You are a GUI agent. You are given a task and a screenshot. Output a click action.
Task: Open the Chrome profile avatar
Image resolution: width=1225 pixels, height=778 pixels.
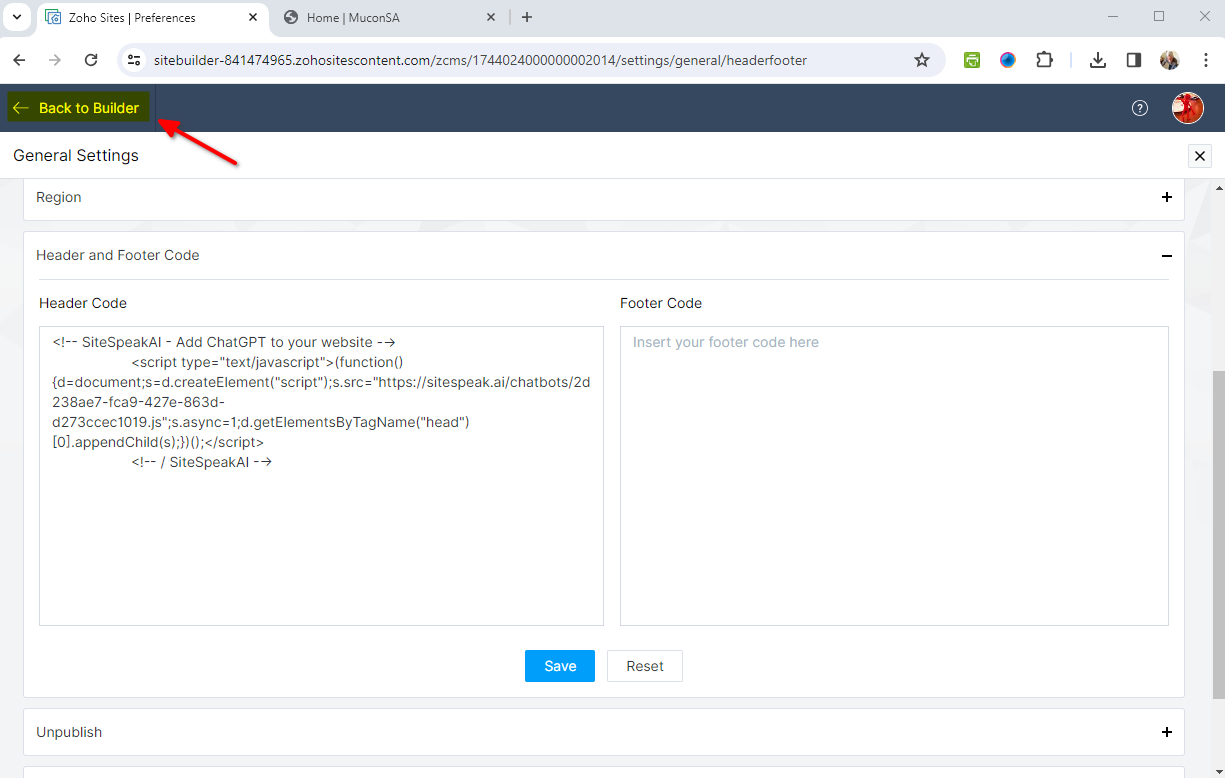[x=1170, y=60]
